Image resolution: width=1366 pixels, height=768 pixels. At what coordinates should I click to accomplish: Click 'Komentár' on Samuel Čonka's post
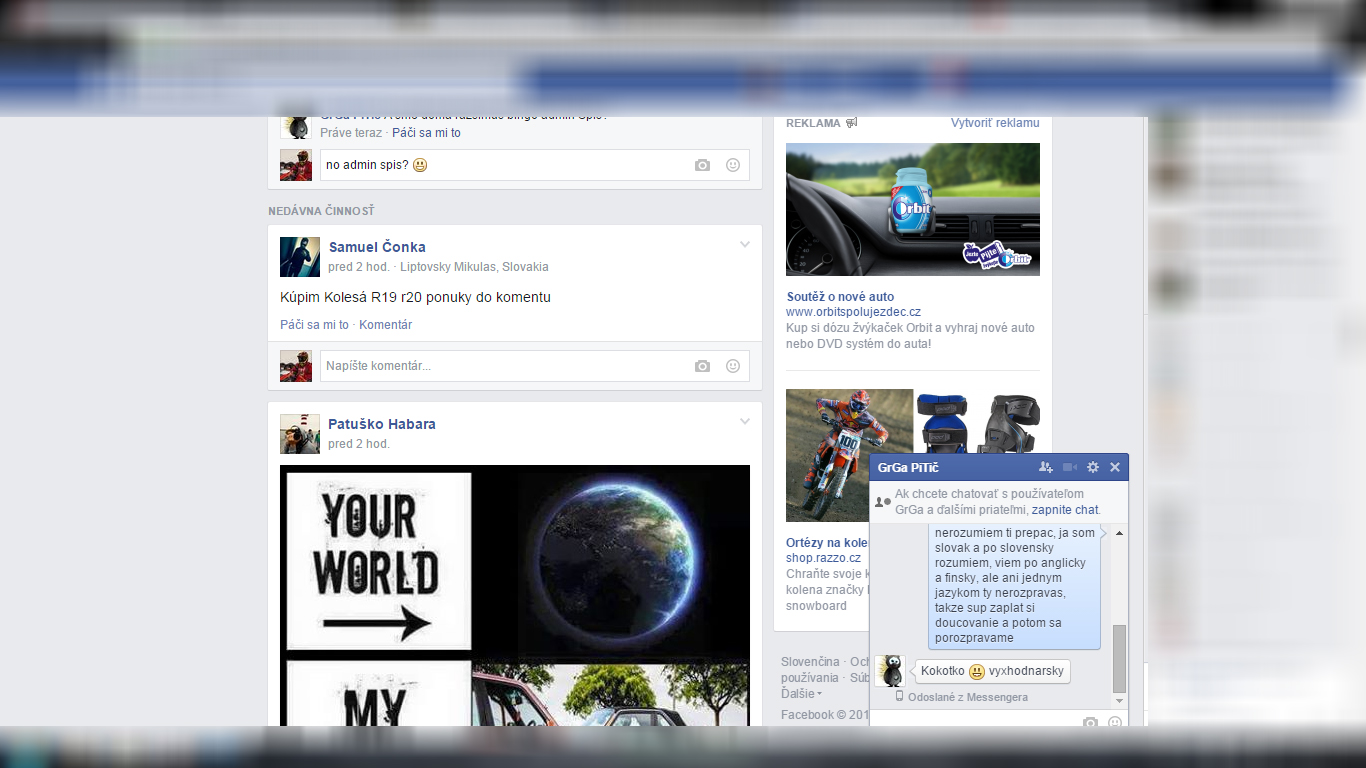[385, 325]
